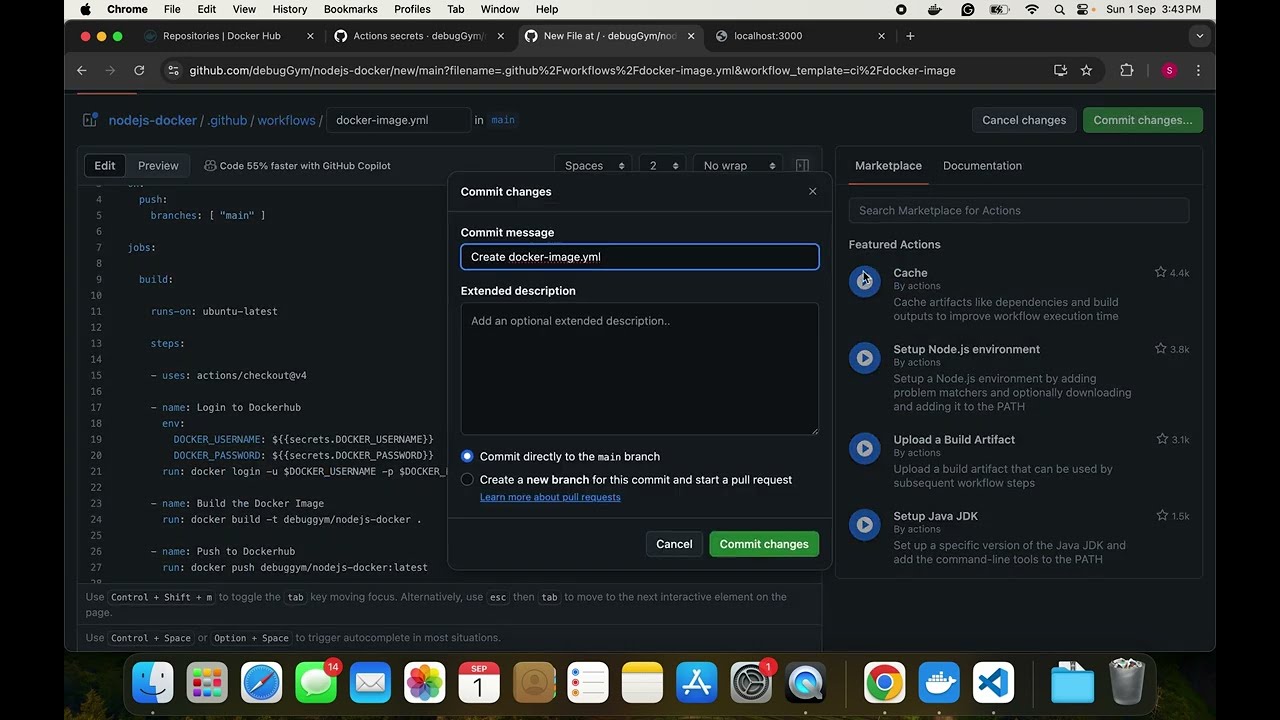Click the Copilot icon in editor toolbar
Screen dimensions: 1280x720
click(x=210, y=166)
